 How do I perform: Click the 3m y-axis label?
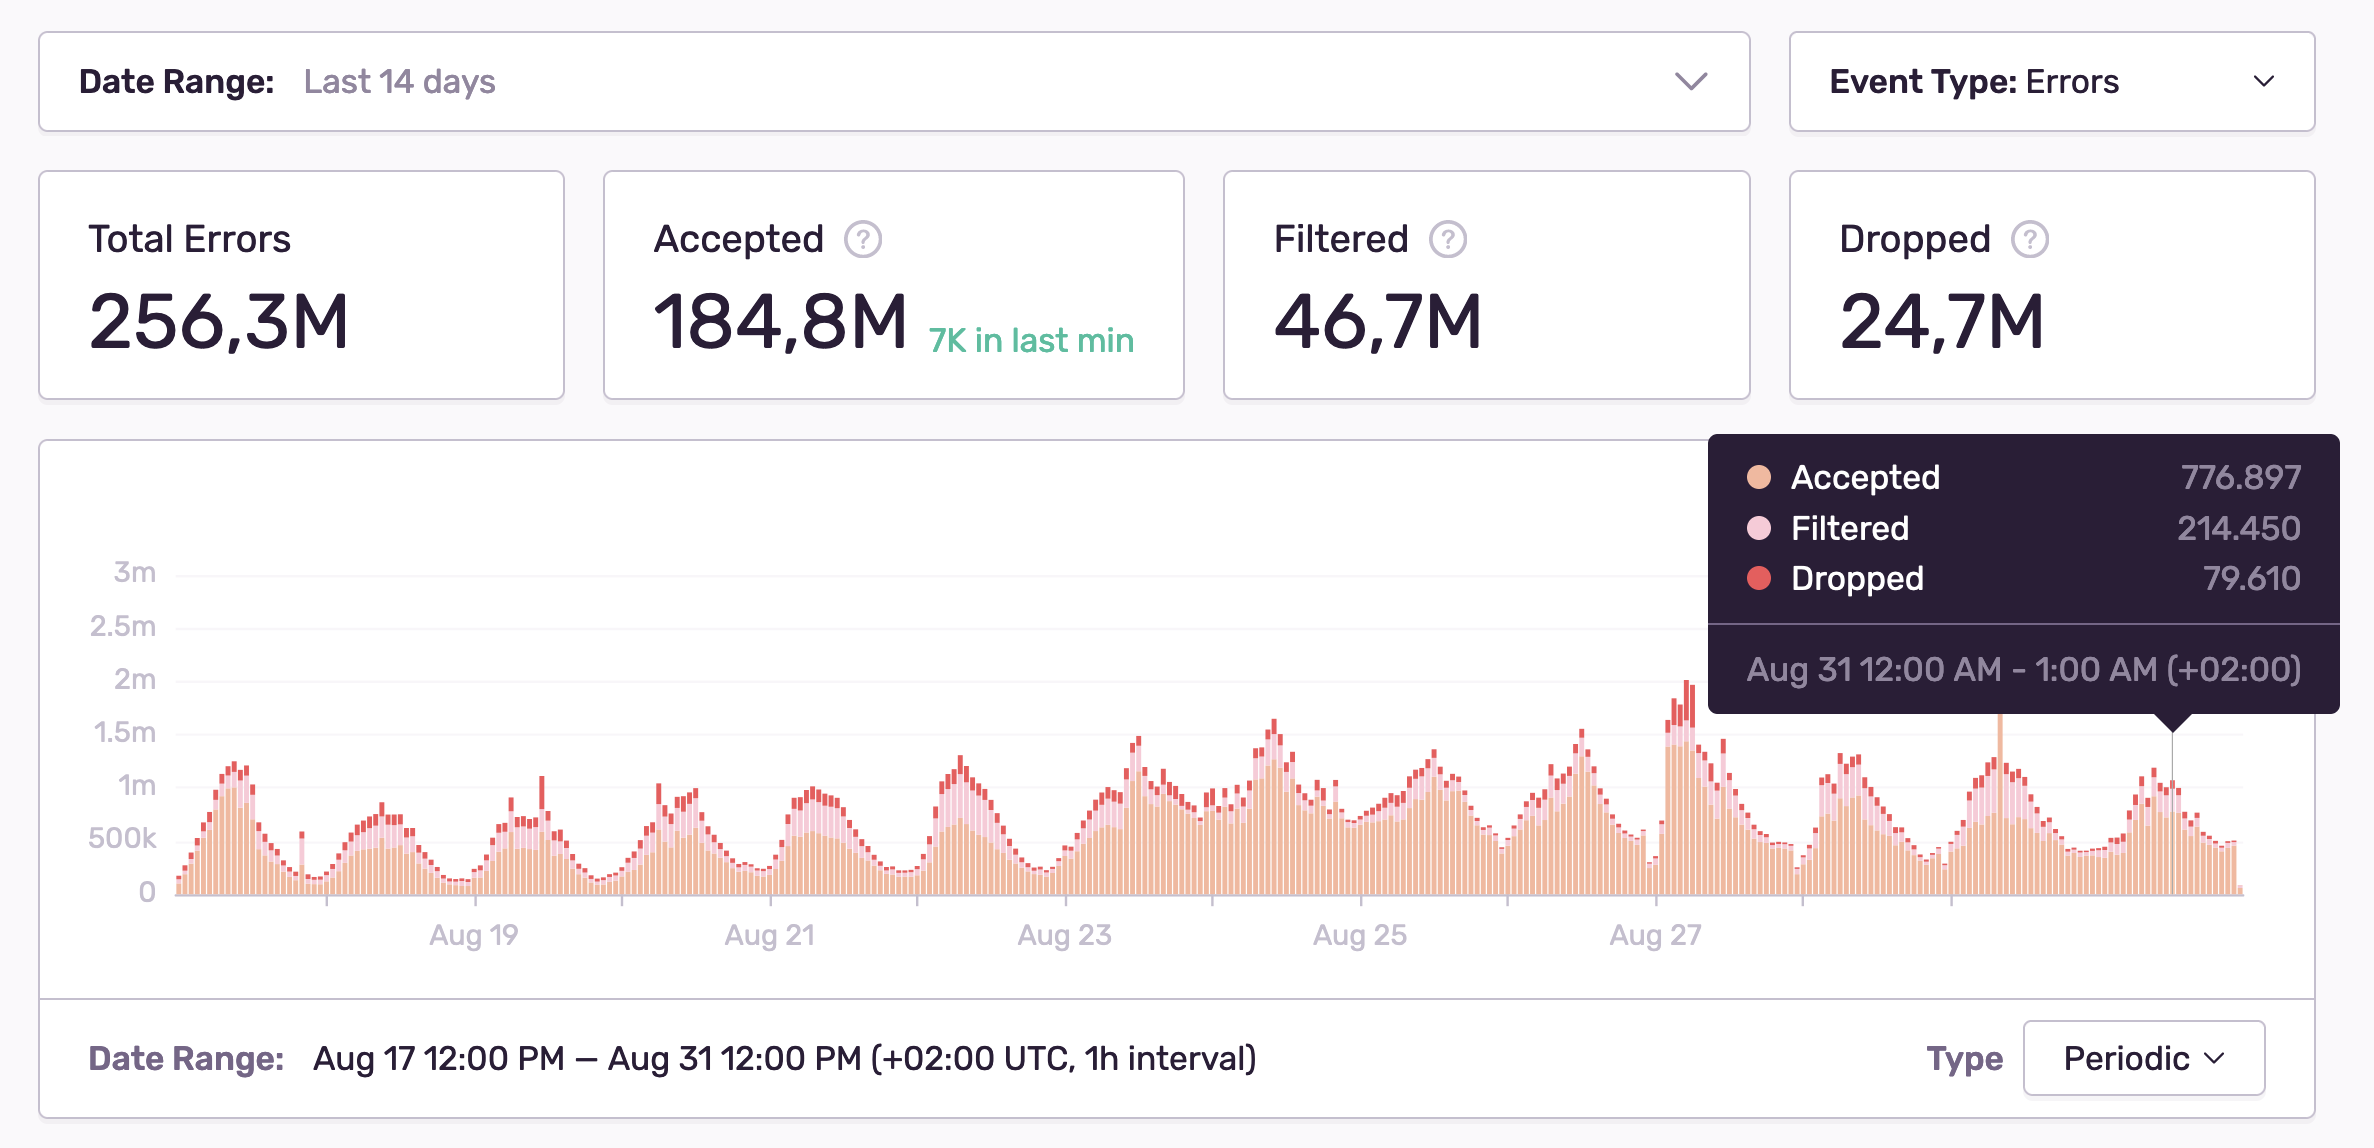point(135,572)
